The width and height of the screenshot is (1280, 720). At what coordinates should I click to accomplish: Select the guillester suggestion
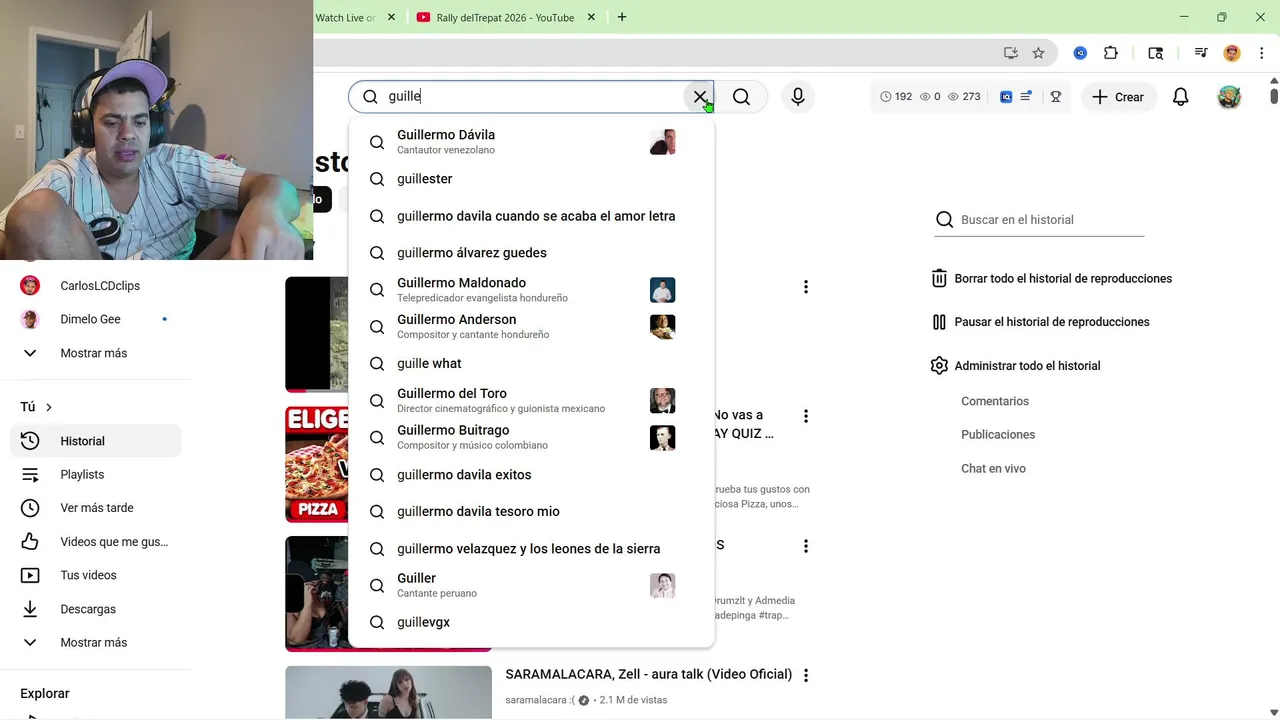[531, 179]
